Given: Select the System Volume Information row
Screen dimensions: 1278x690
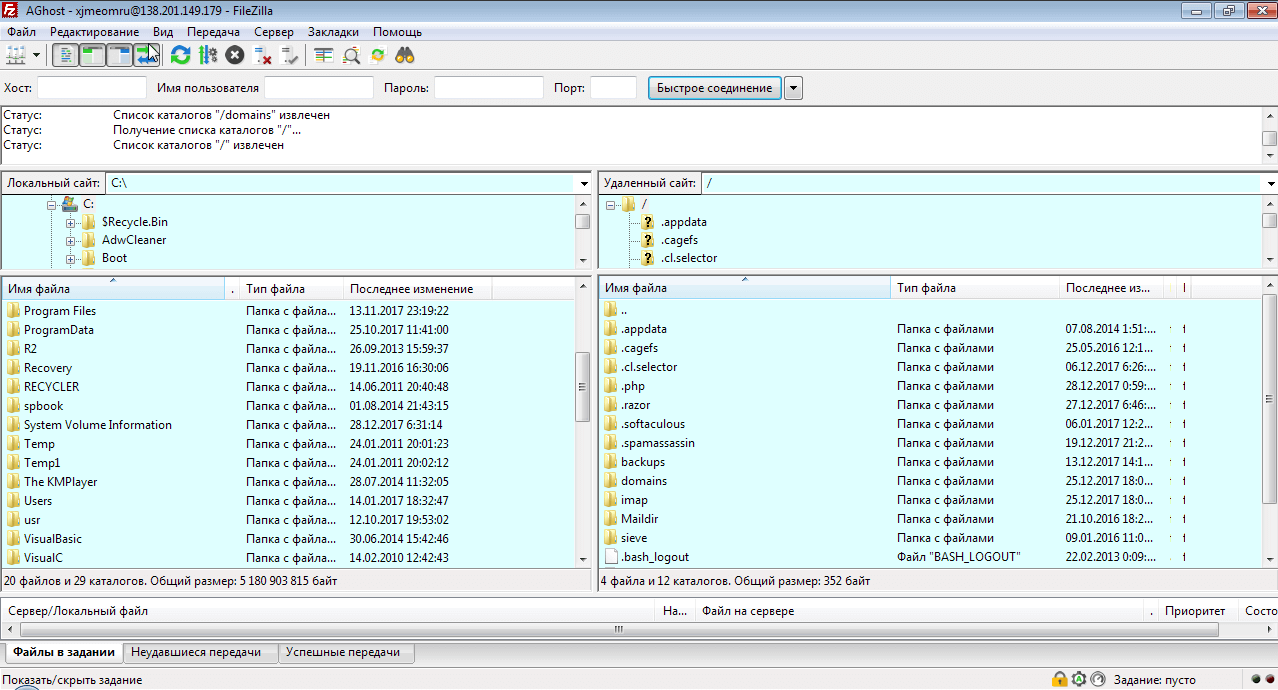Looking at the screenshot, I should (288, 425).
